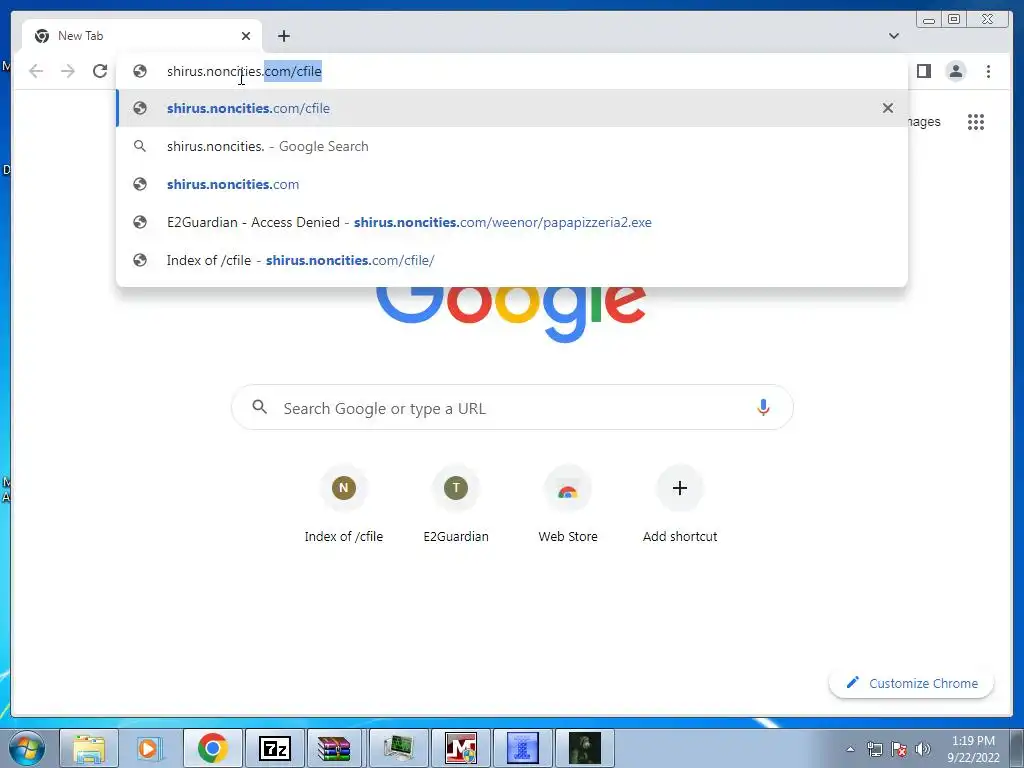Open the E2Guardian shortcut tile
The height and width of the screenshot is (768, 1024).
click(x=456, y=505)
